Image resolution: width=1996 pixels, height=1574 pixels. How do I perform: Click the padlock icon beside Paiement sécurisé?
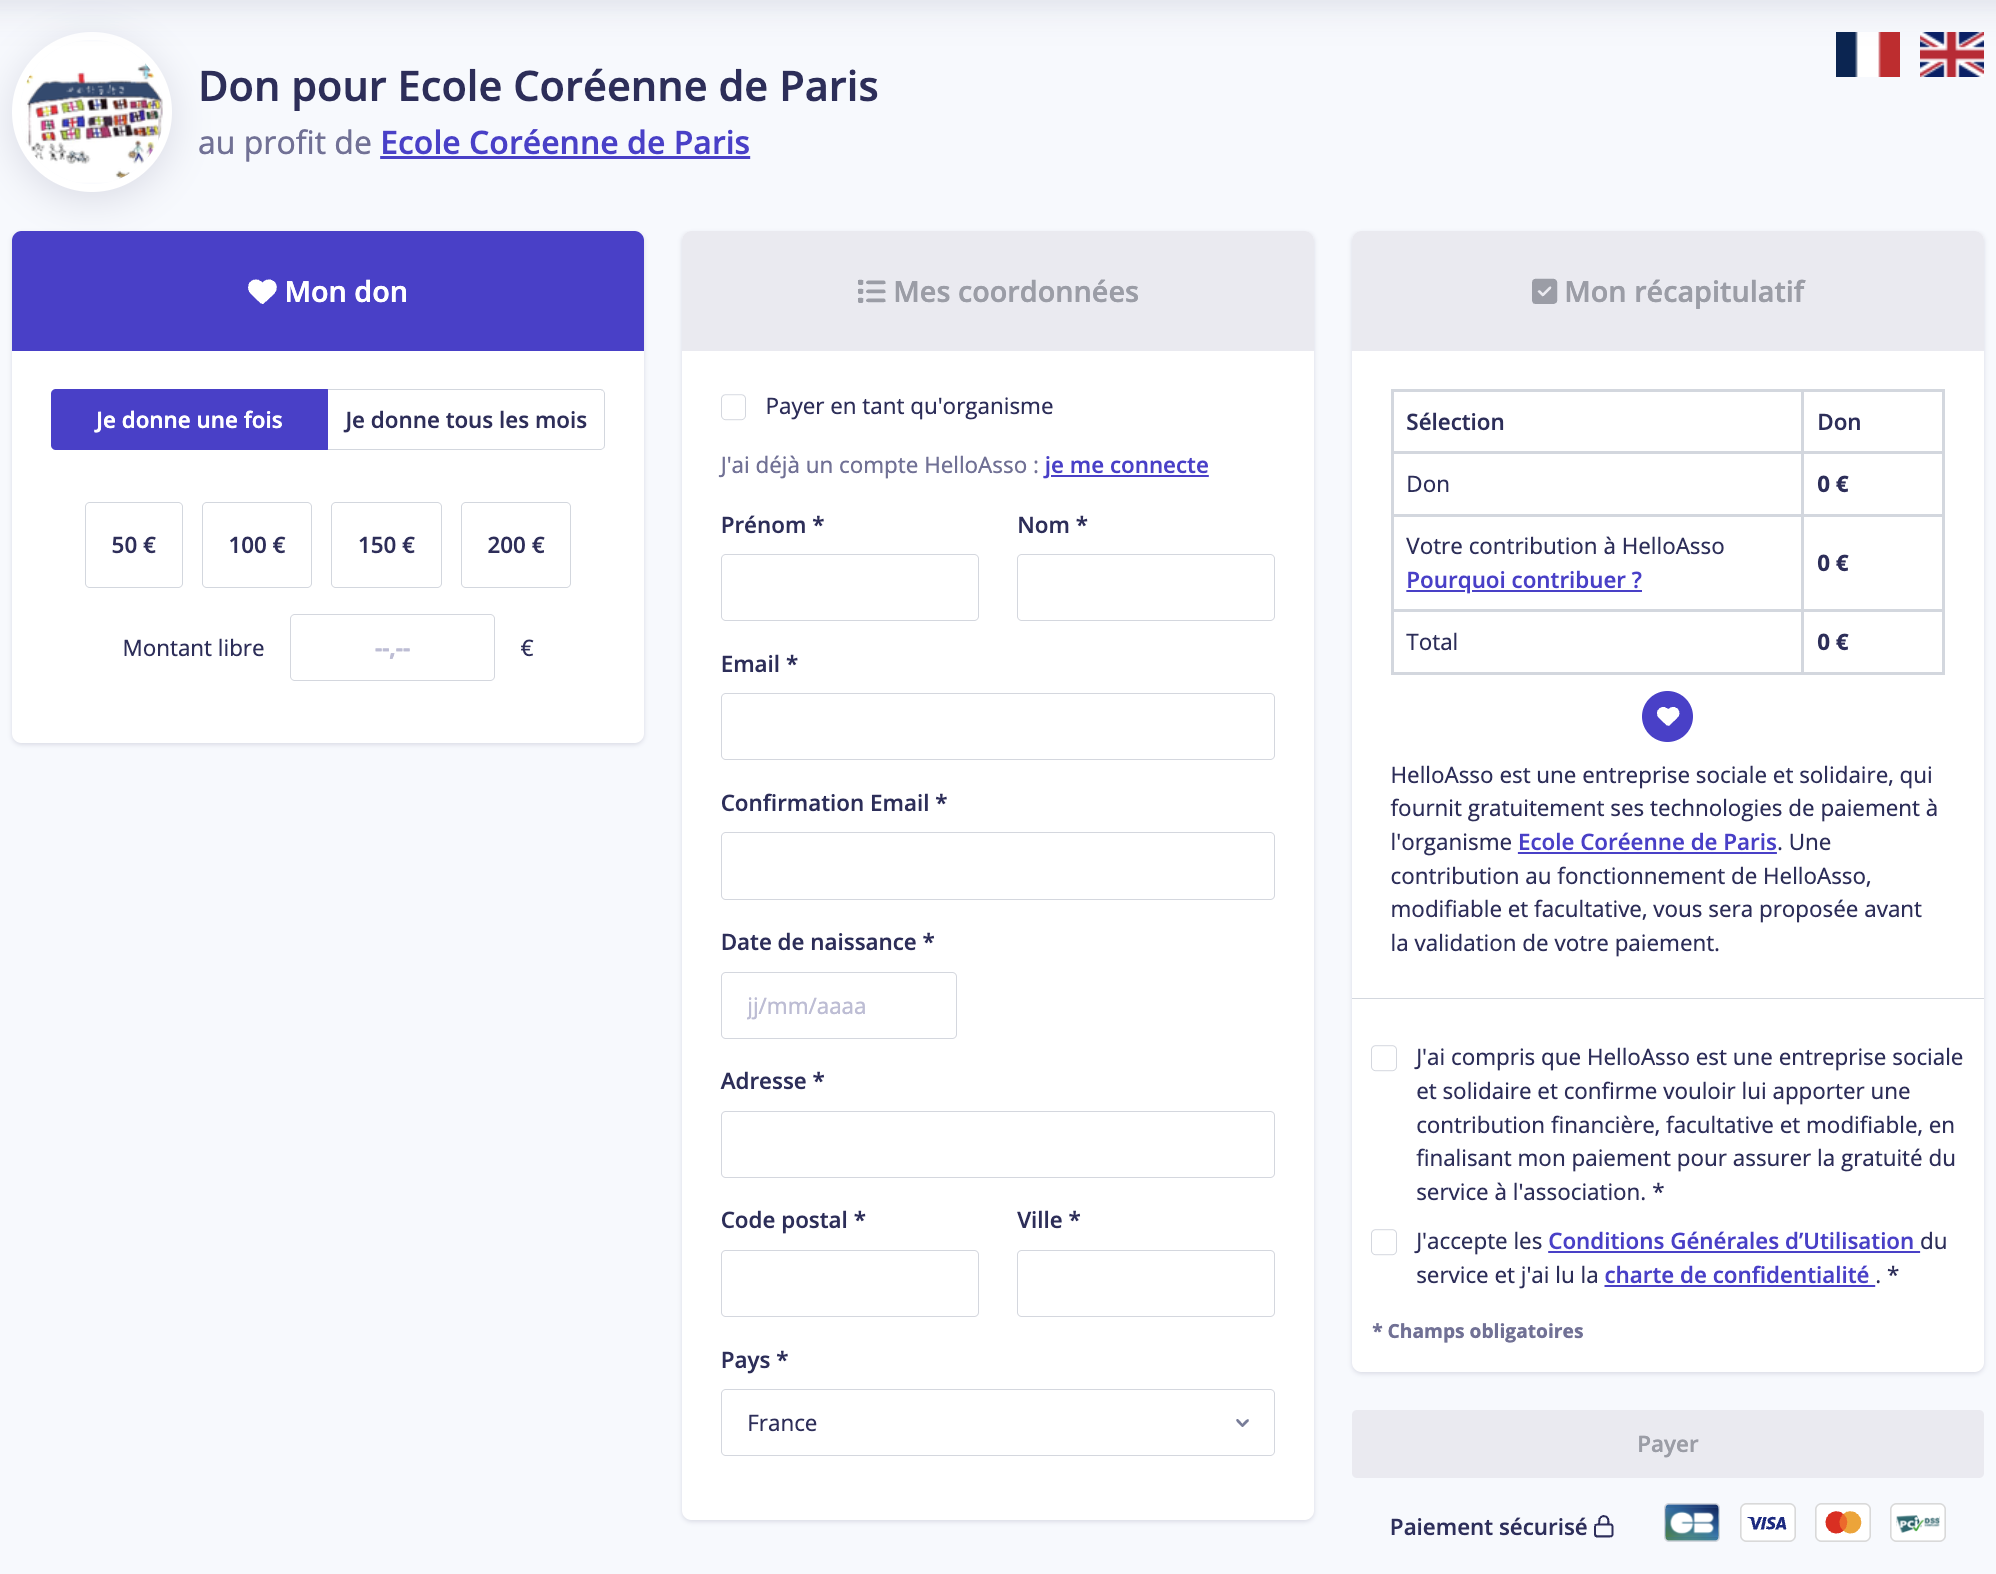coord(1604,1526)
